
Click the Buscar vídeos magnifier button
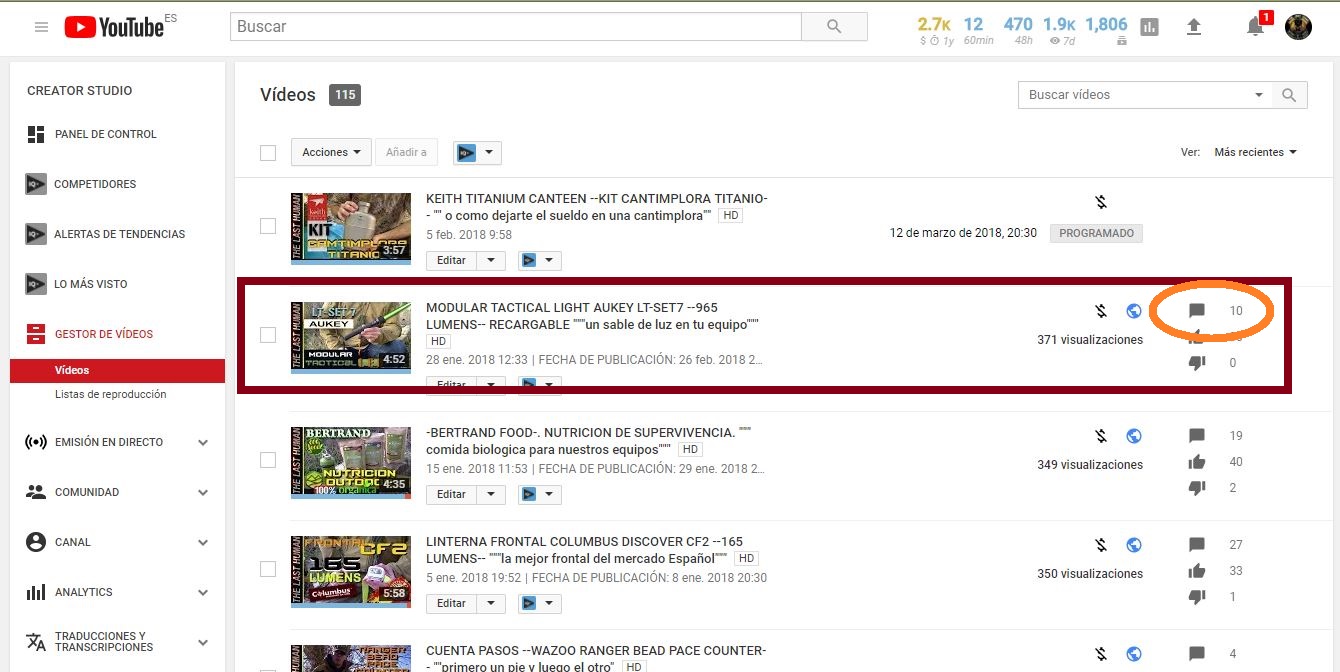click(1289, 95)
